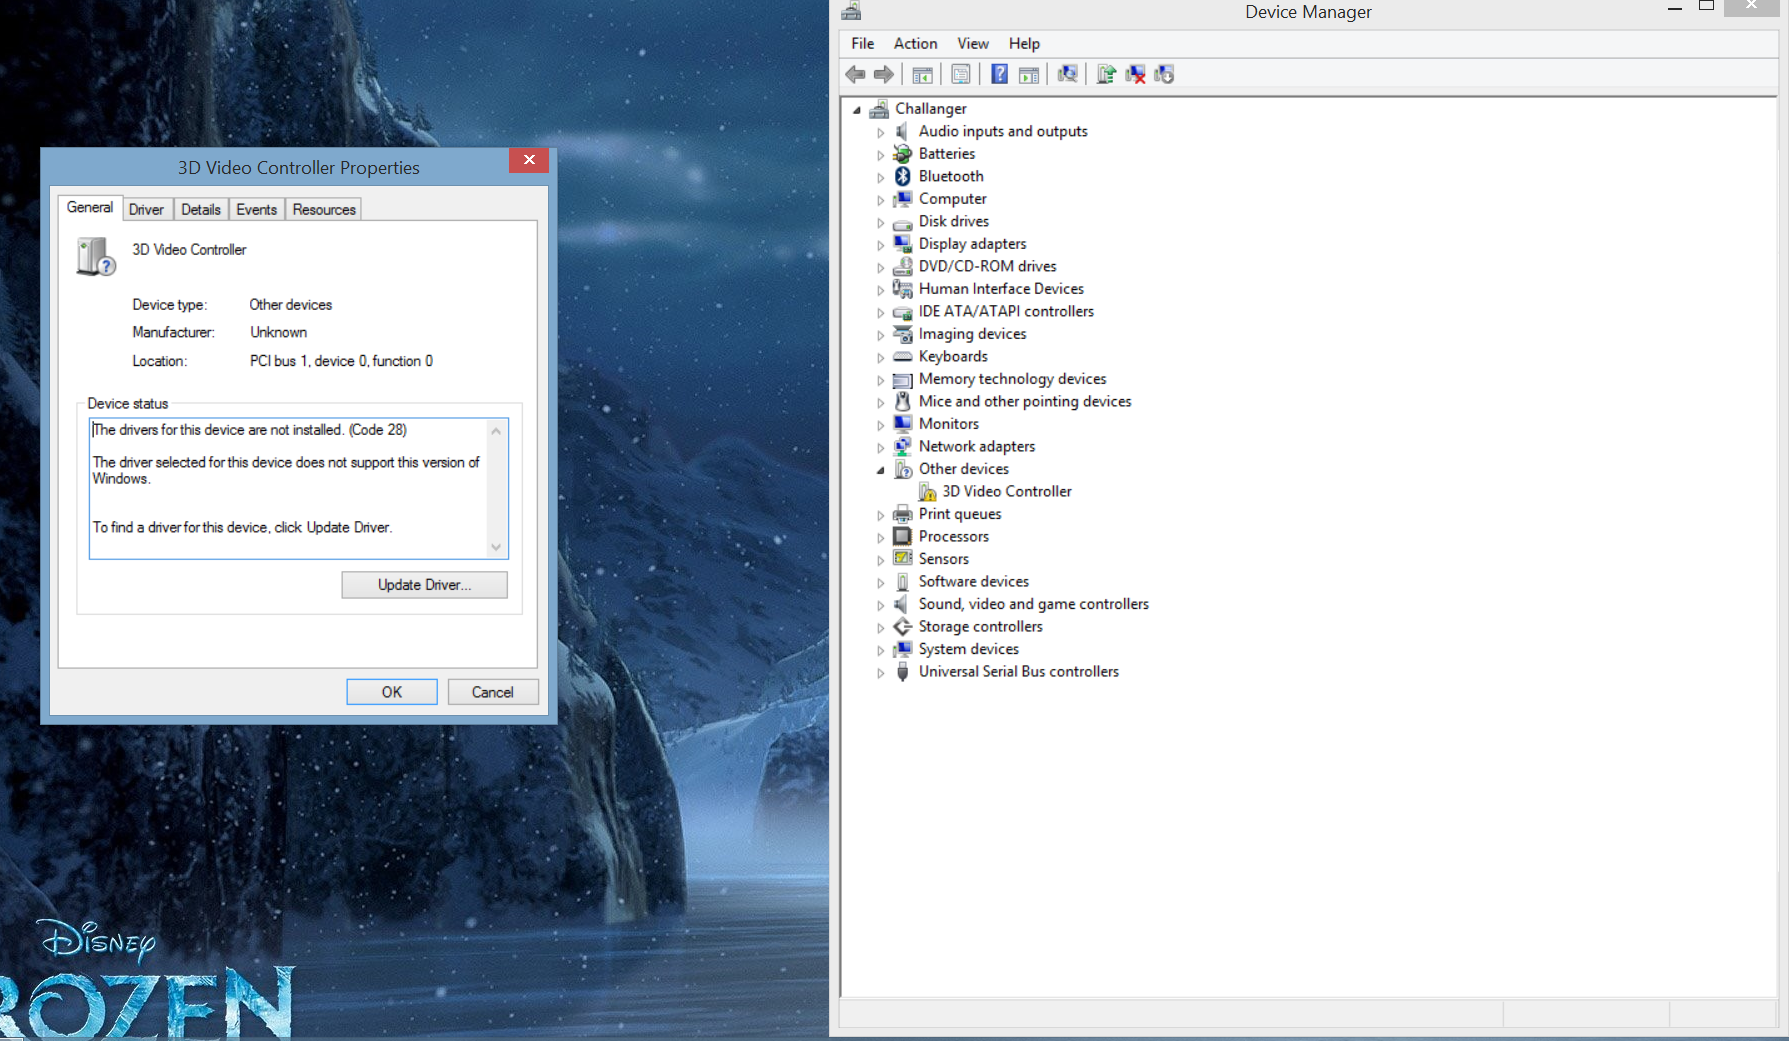The image size is (1789, 1041).
Task: Click the Forward arrow in Device Manager toolbar
Action: (884, 74)
